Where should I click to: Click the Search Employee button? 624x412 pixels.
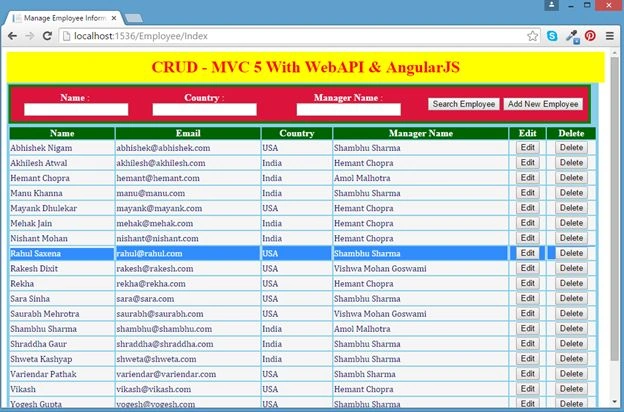pos(464,104)
